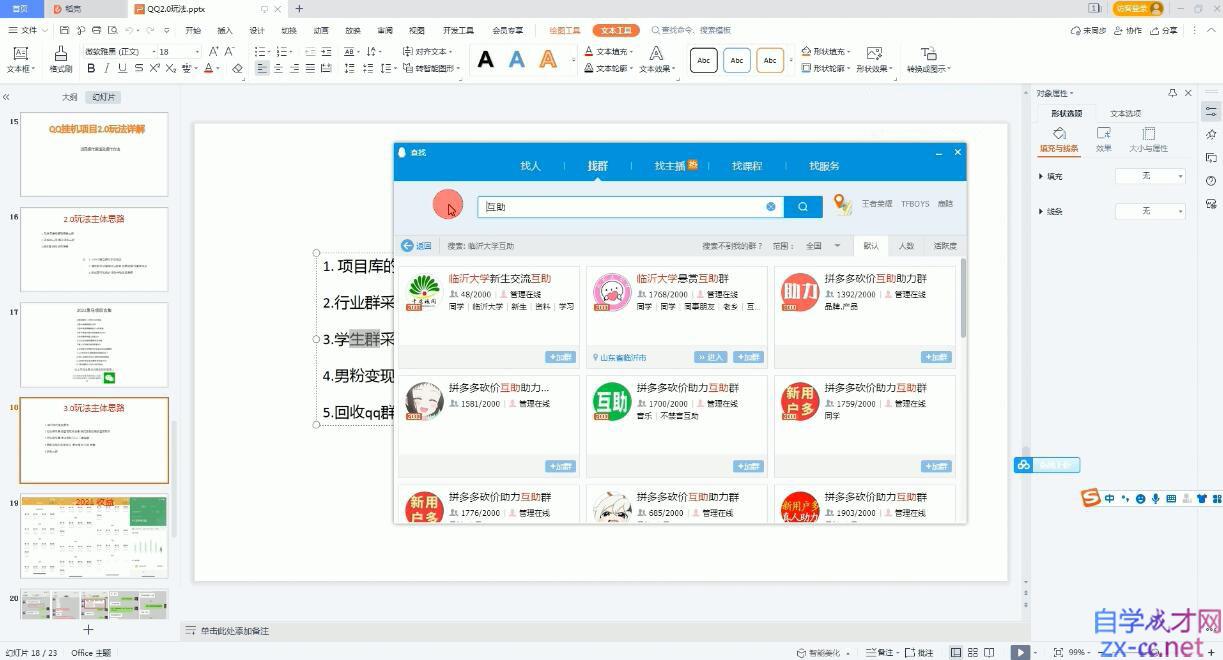Switch to 找课程 tab in QQ window
Image resolution: width=1223 pixels, height=660 pixels.
click(x=747, y=166)
